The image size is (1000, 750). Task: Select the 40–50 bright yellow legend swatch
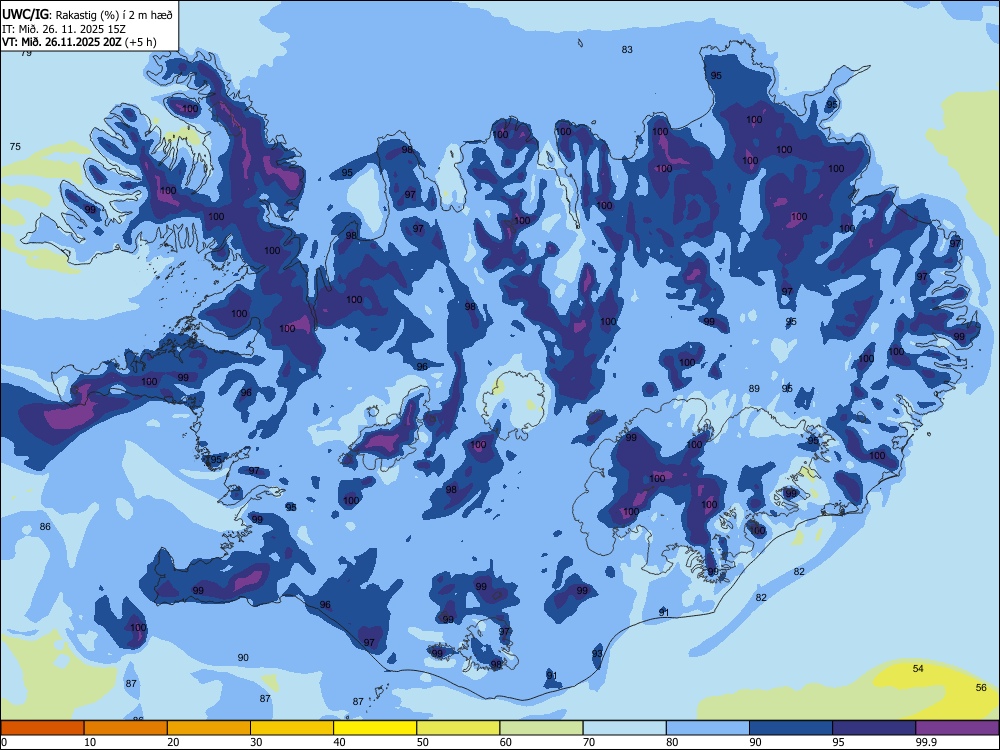(x=375, y=728)
